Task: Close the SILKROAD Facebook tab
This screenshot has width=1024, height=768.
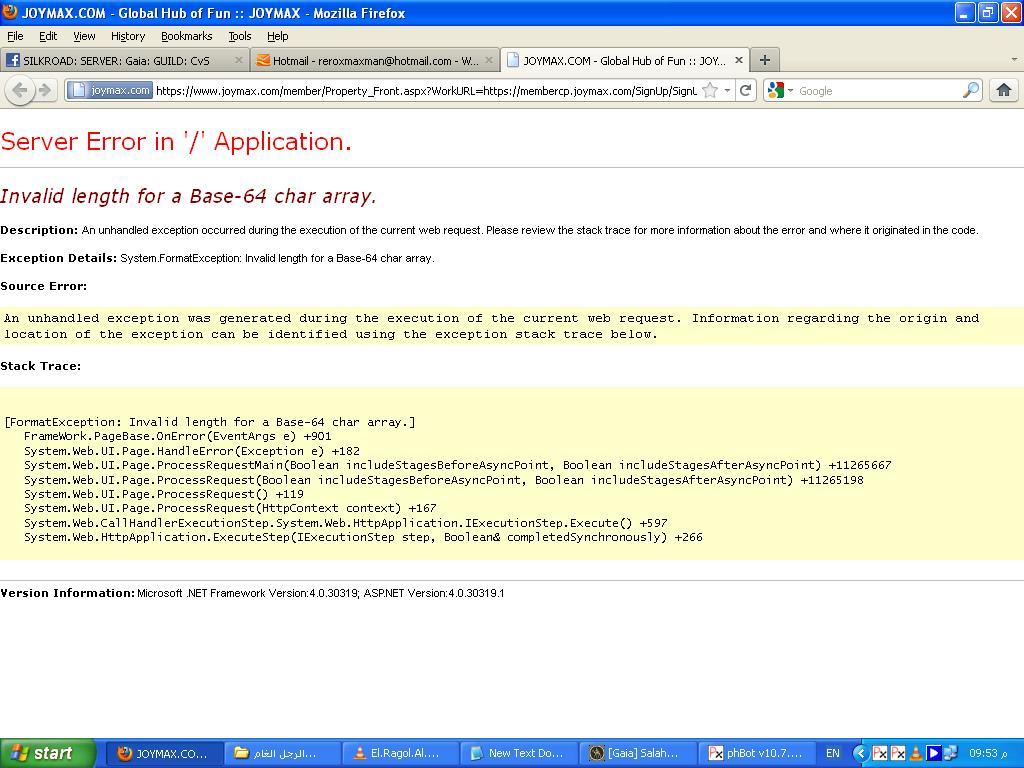Action: click(x=238, y=60)
